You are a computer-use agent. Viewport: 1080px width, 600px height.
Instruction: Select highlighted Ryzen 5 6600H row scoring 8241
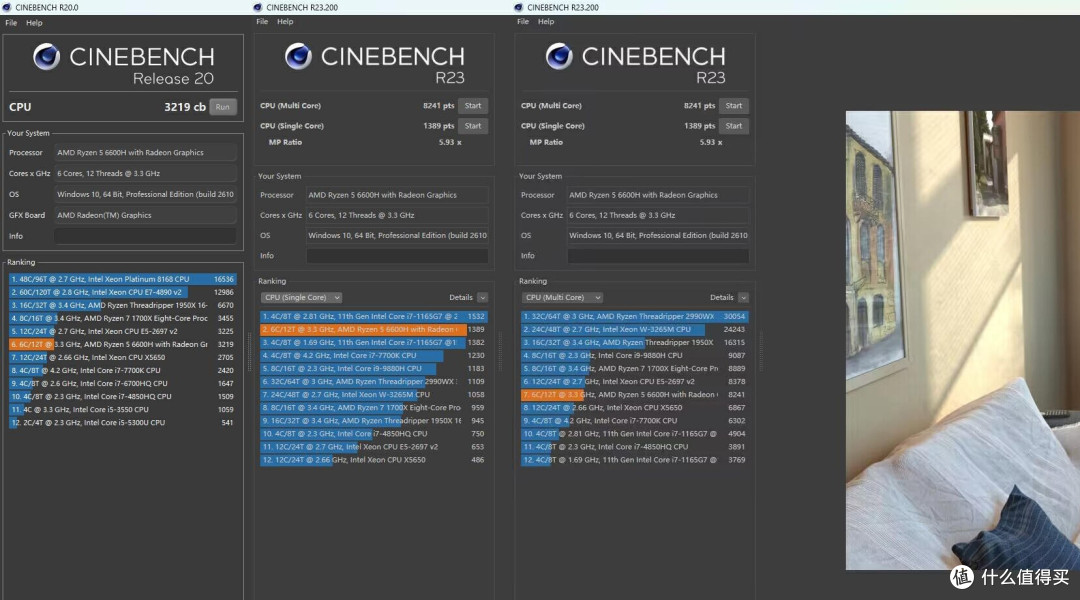click(x=635, y=395)
